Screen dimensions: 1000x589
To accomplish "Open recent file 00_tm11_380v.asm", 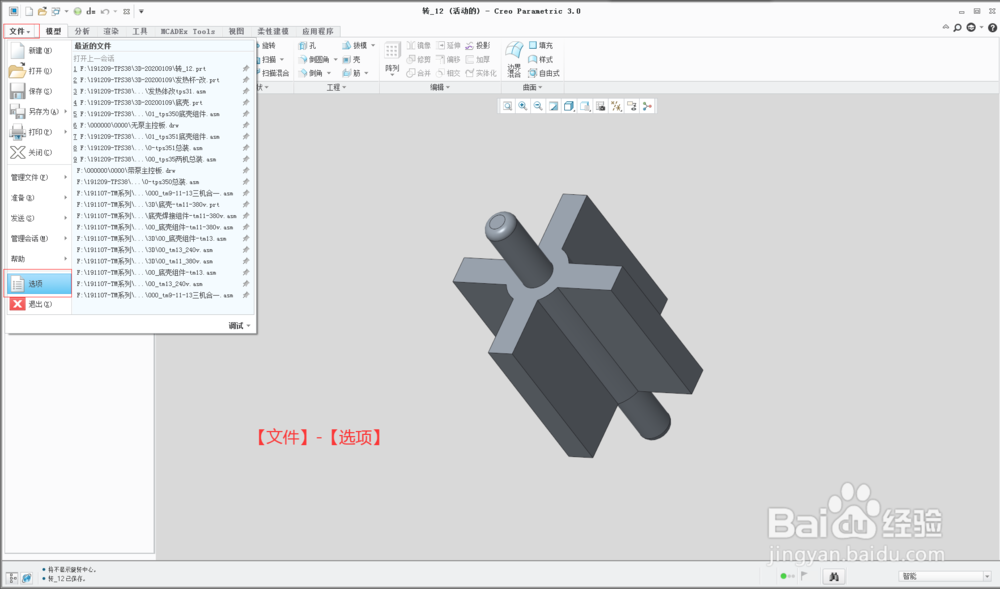I will tap(145, 261).
